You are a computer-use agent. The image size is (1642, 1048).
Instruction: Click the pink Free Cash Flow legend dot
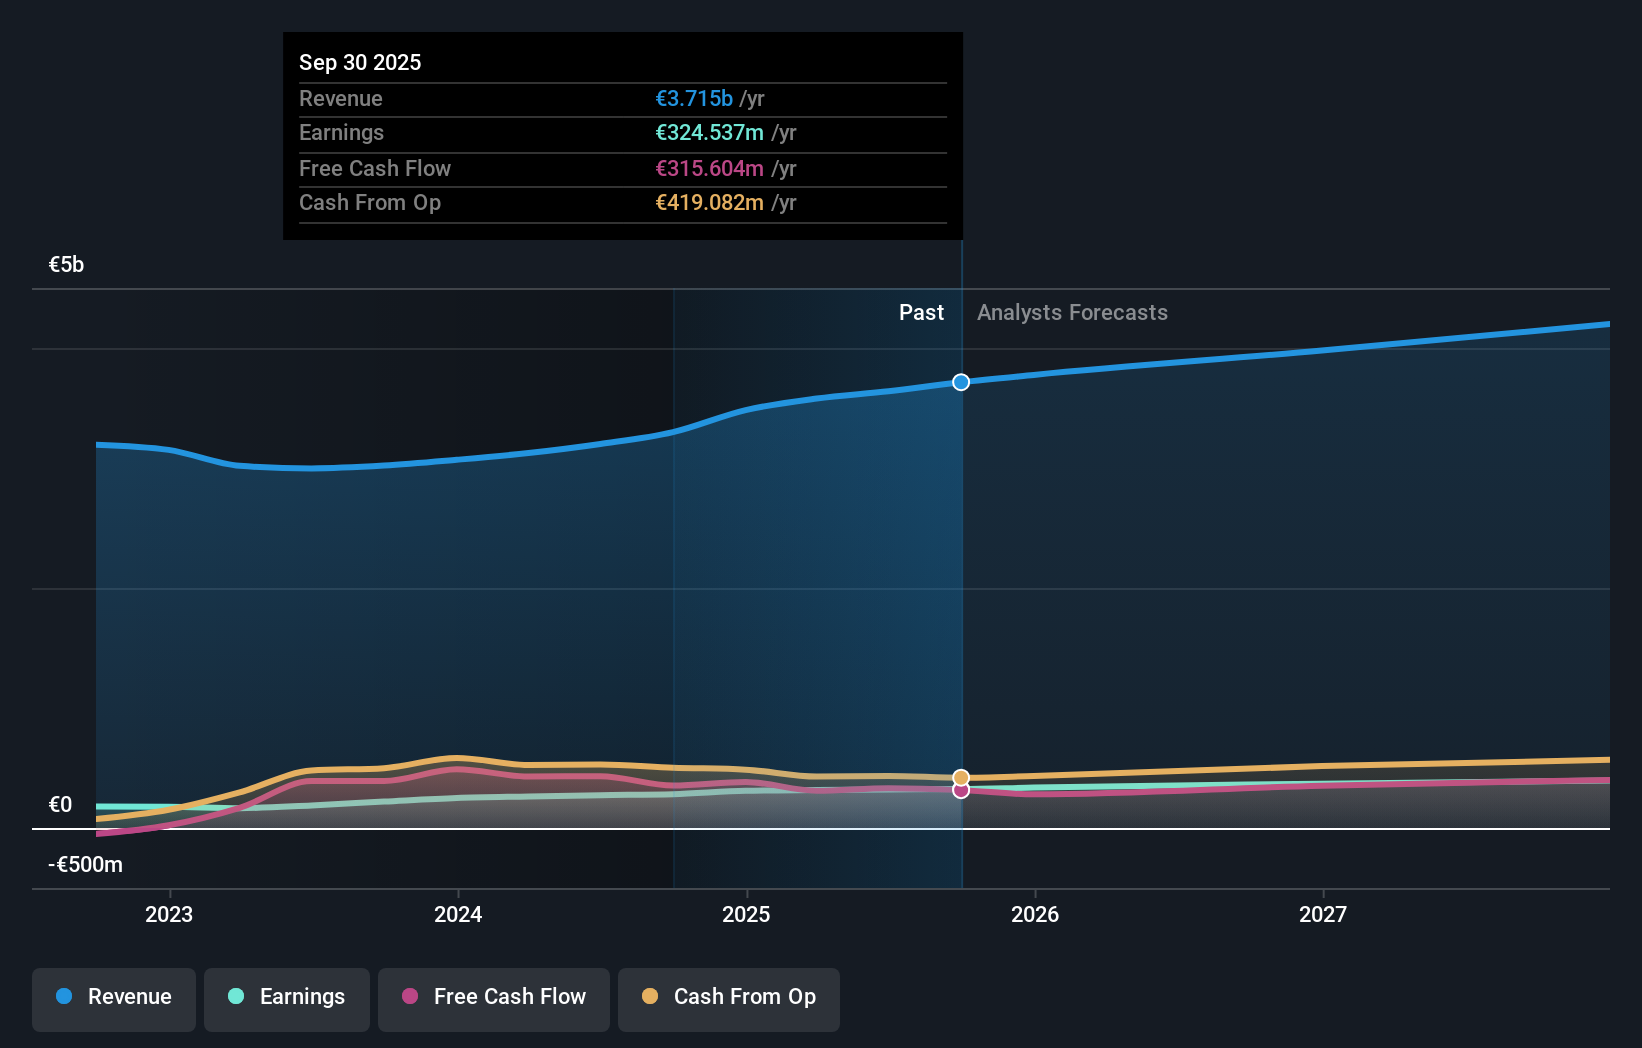(x=409, y=997)
